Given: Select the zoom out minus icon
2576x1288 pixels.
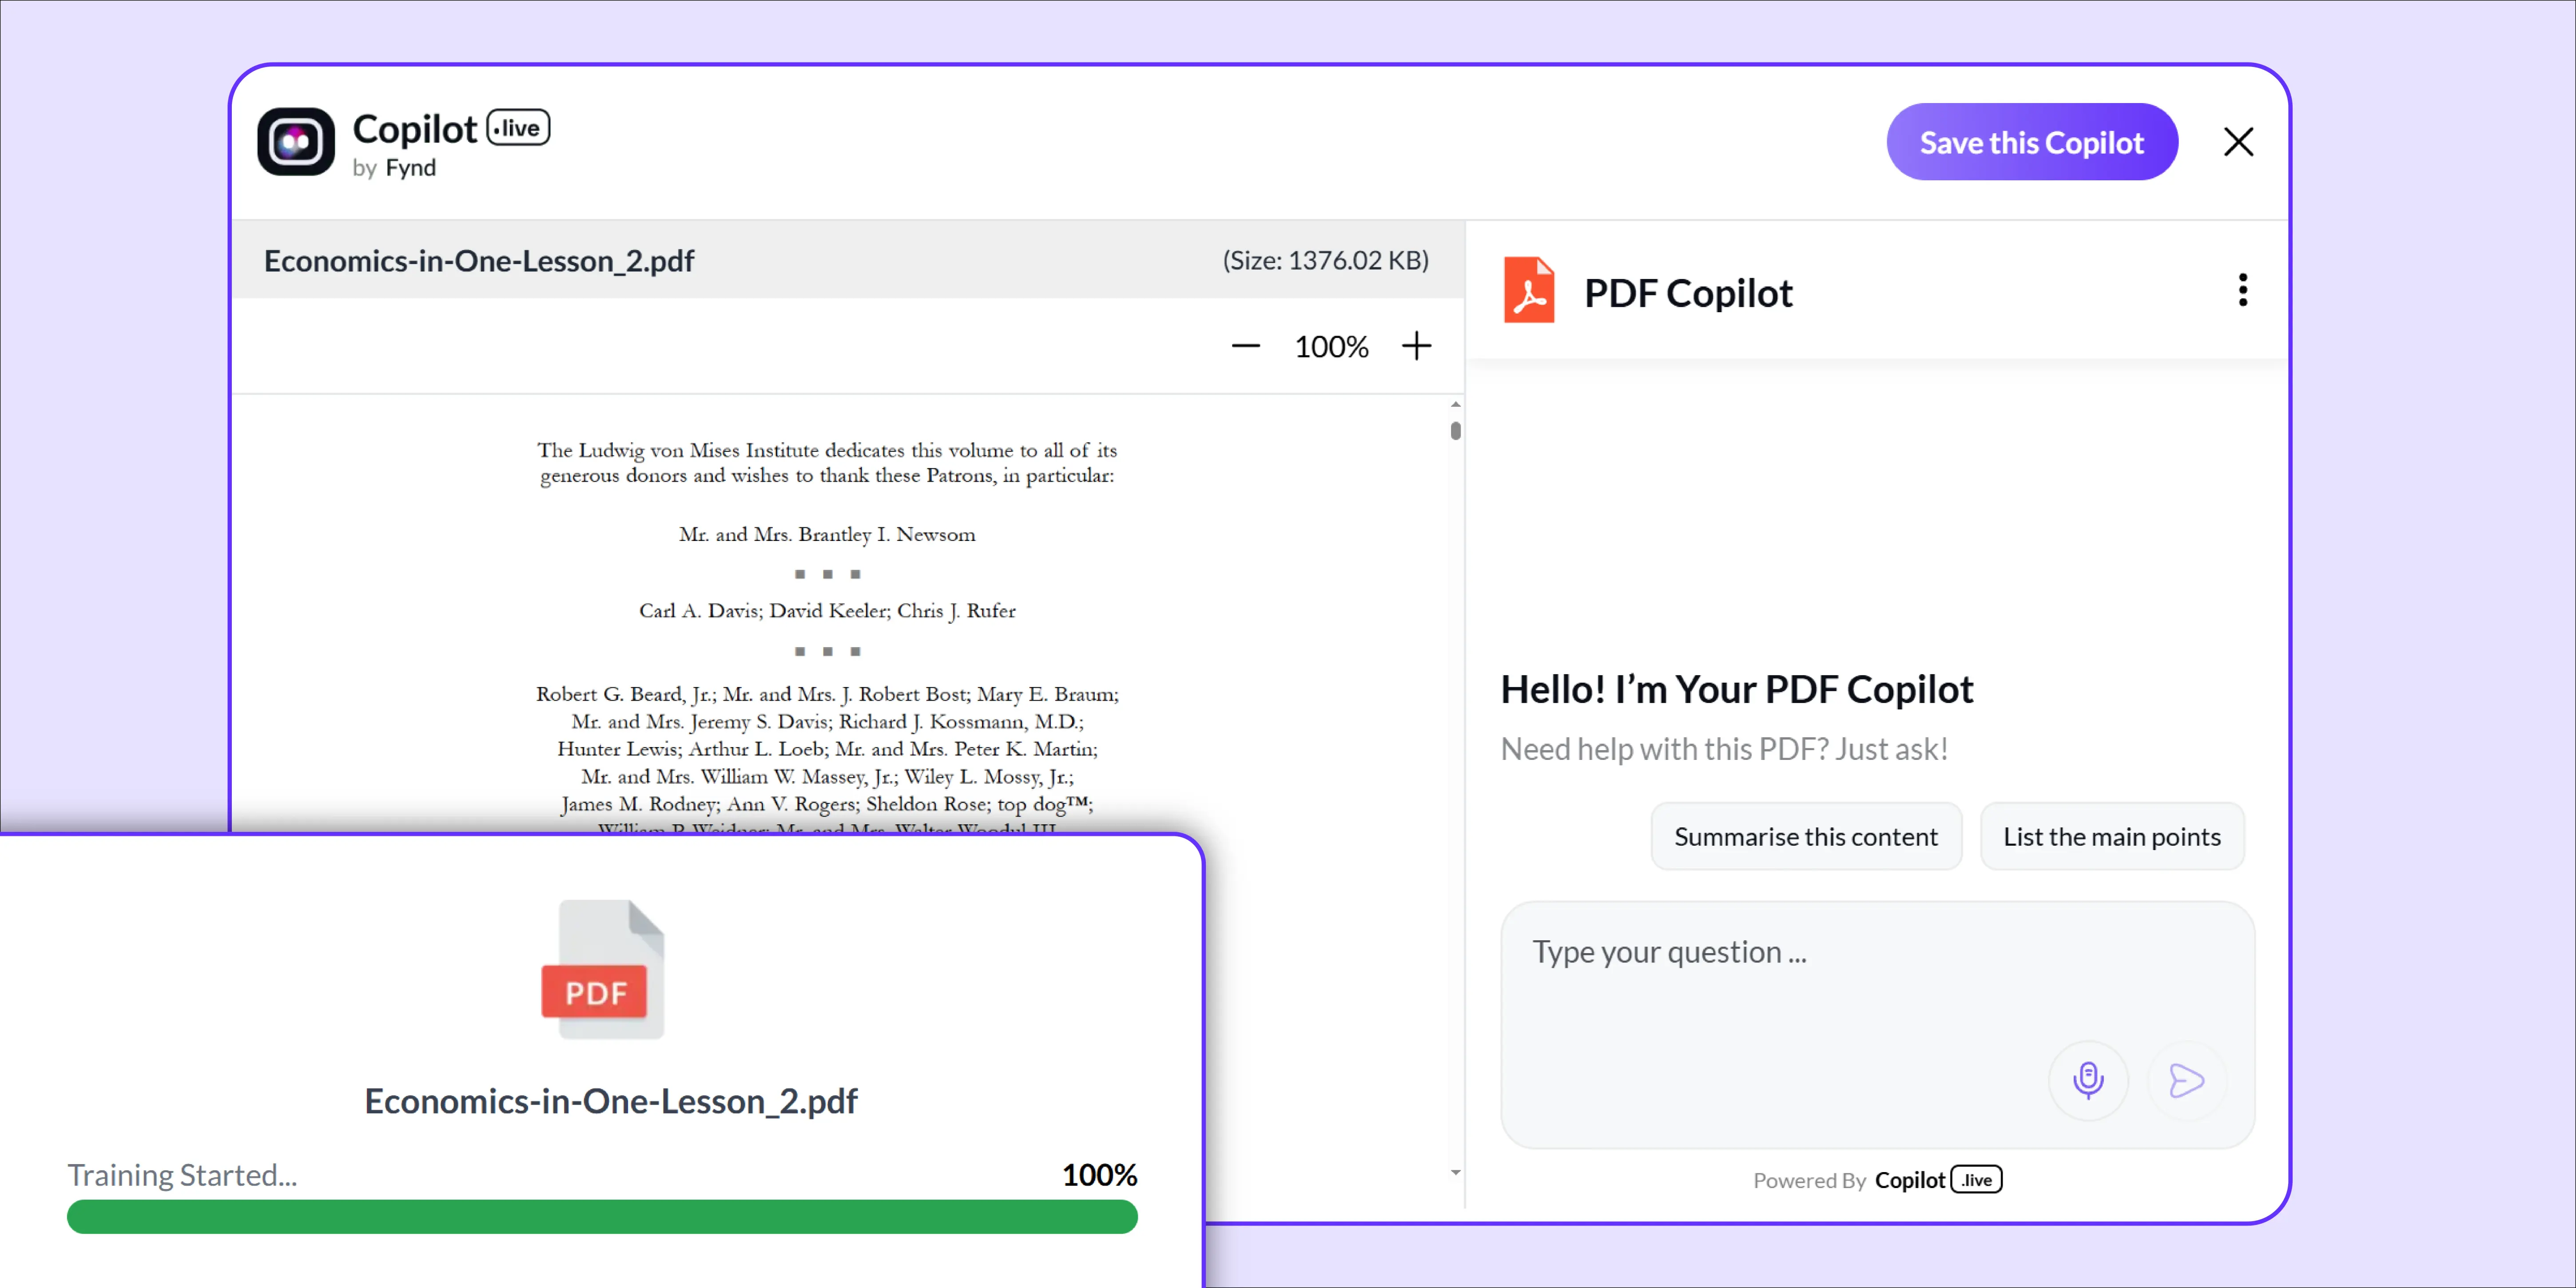Looking at the screenshot, I should [1245, 346].
